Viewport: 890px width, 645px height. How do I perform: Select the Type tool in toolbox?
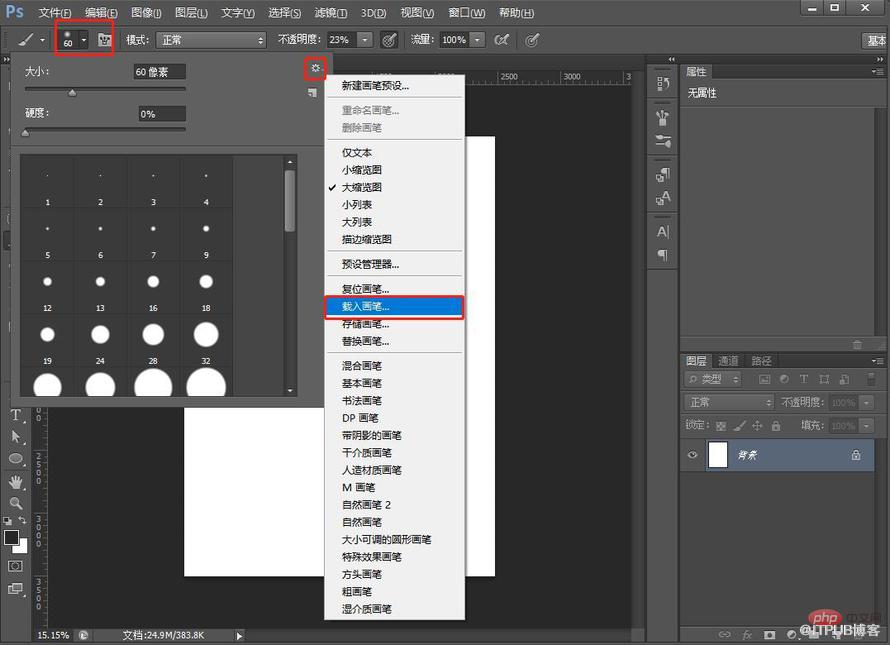tap(16, 415)
